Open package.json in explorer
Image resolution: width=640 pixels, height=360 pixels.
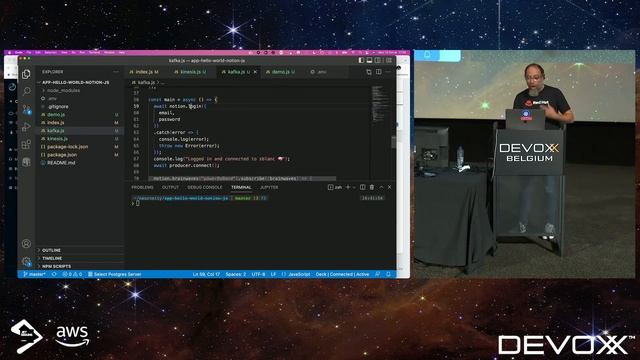80,155
